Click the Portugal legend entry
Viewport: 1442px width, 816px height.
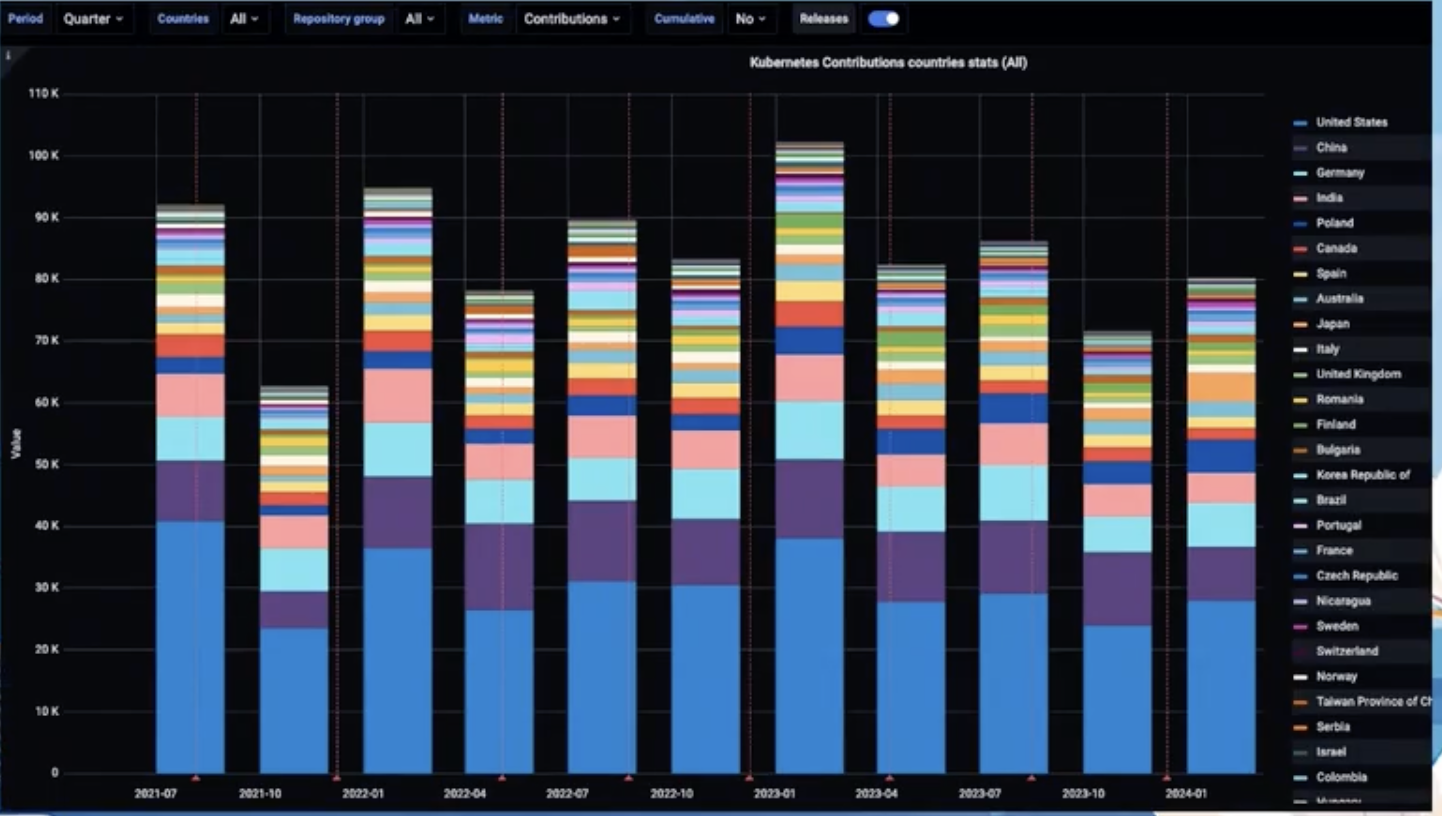[1338, 525]
